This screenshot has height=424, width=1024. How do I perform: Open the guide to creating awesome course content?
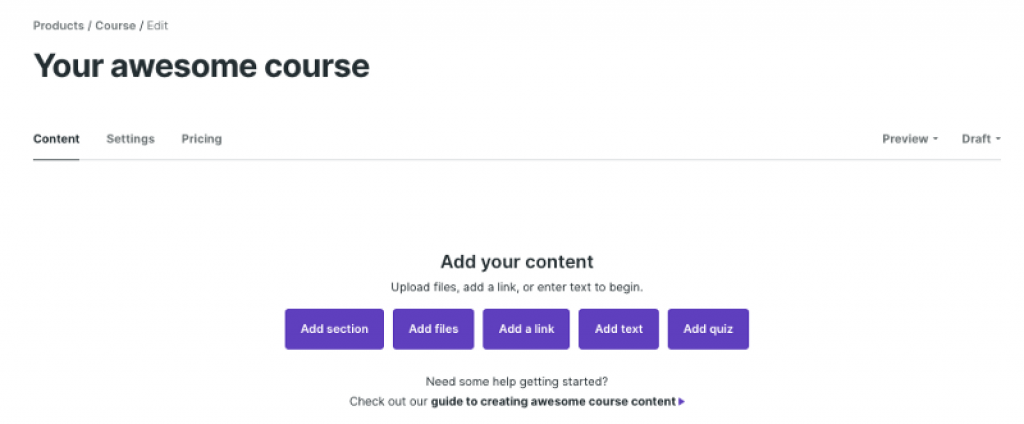[x=553, y=402]
